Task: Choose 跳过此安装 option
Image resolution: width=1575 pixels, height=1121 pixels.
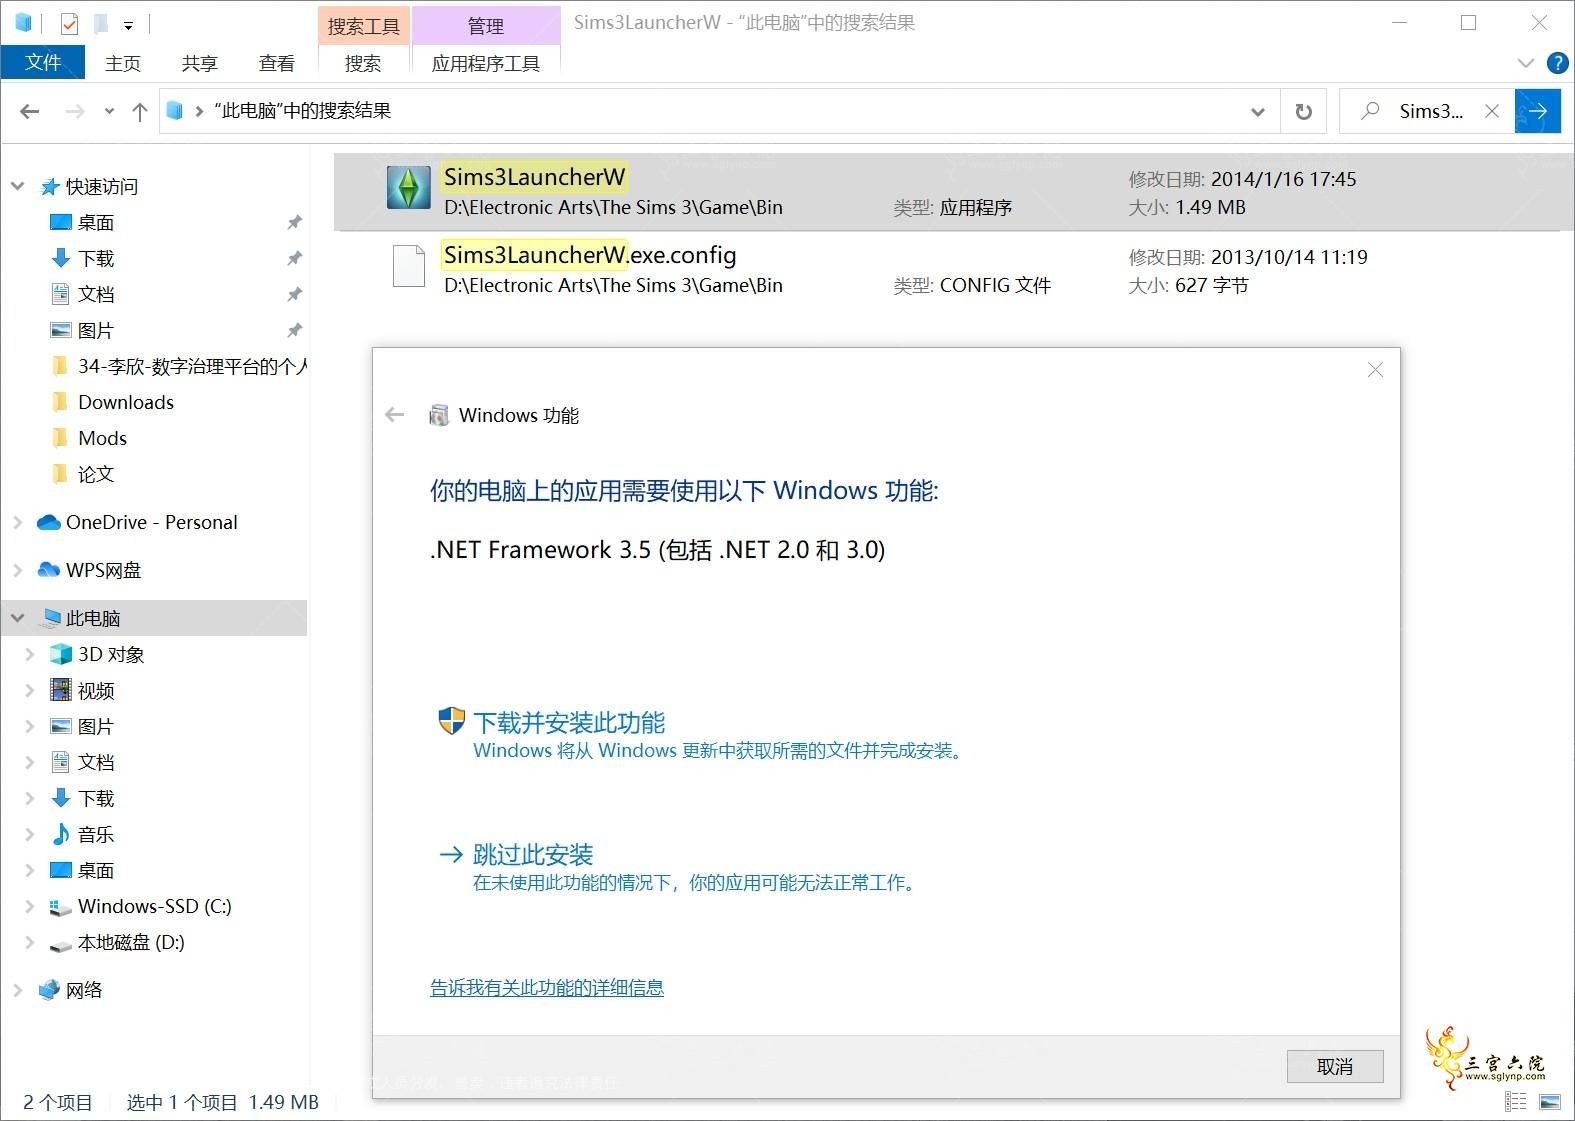Action: [533, 854]
